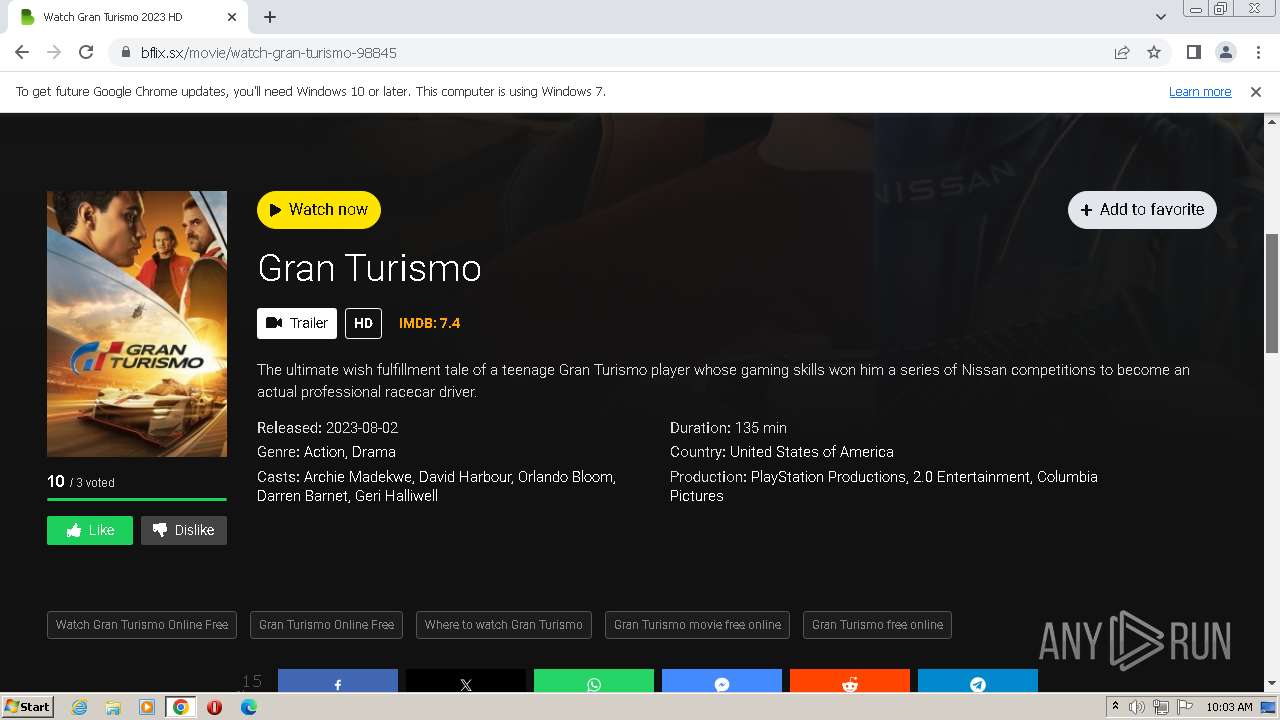Open the Windows Start menu
This screenshot has height=720, width=1280.
click(28, 707)
